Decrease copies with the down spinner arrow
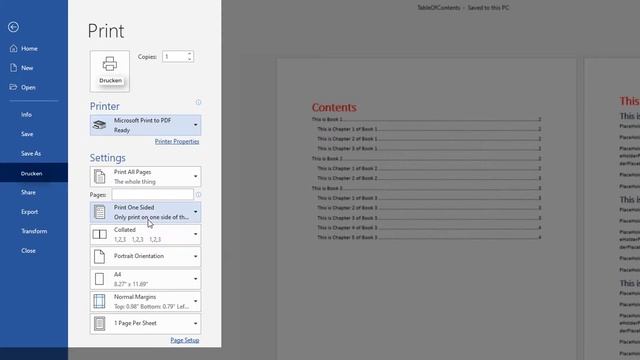Screen dimensions: 640x360 [189, 60]
